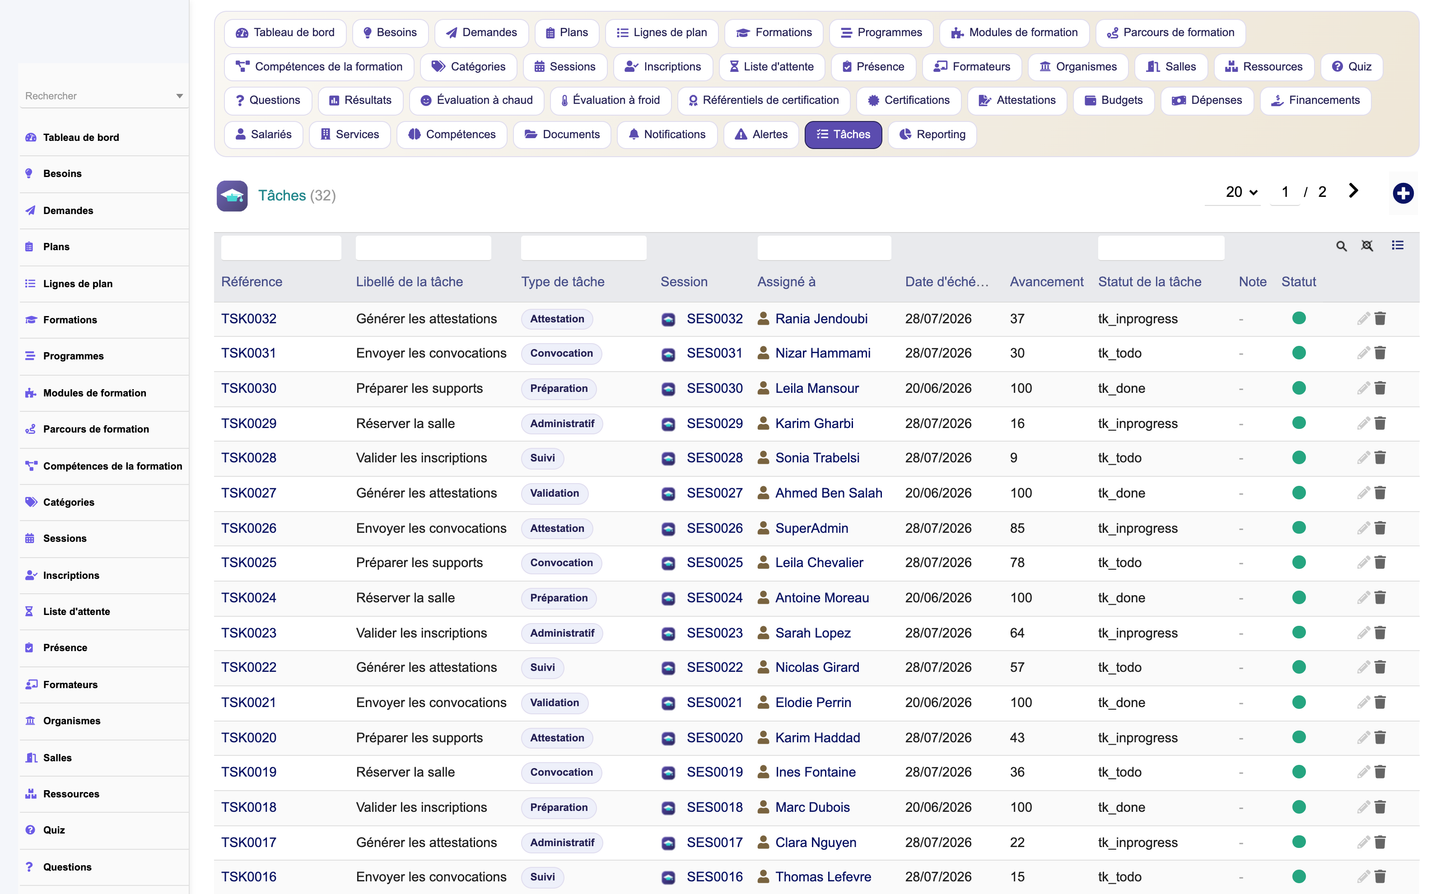Open assignee Sonia Trabelsi link

[817, 458]
